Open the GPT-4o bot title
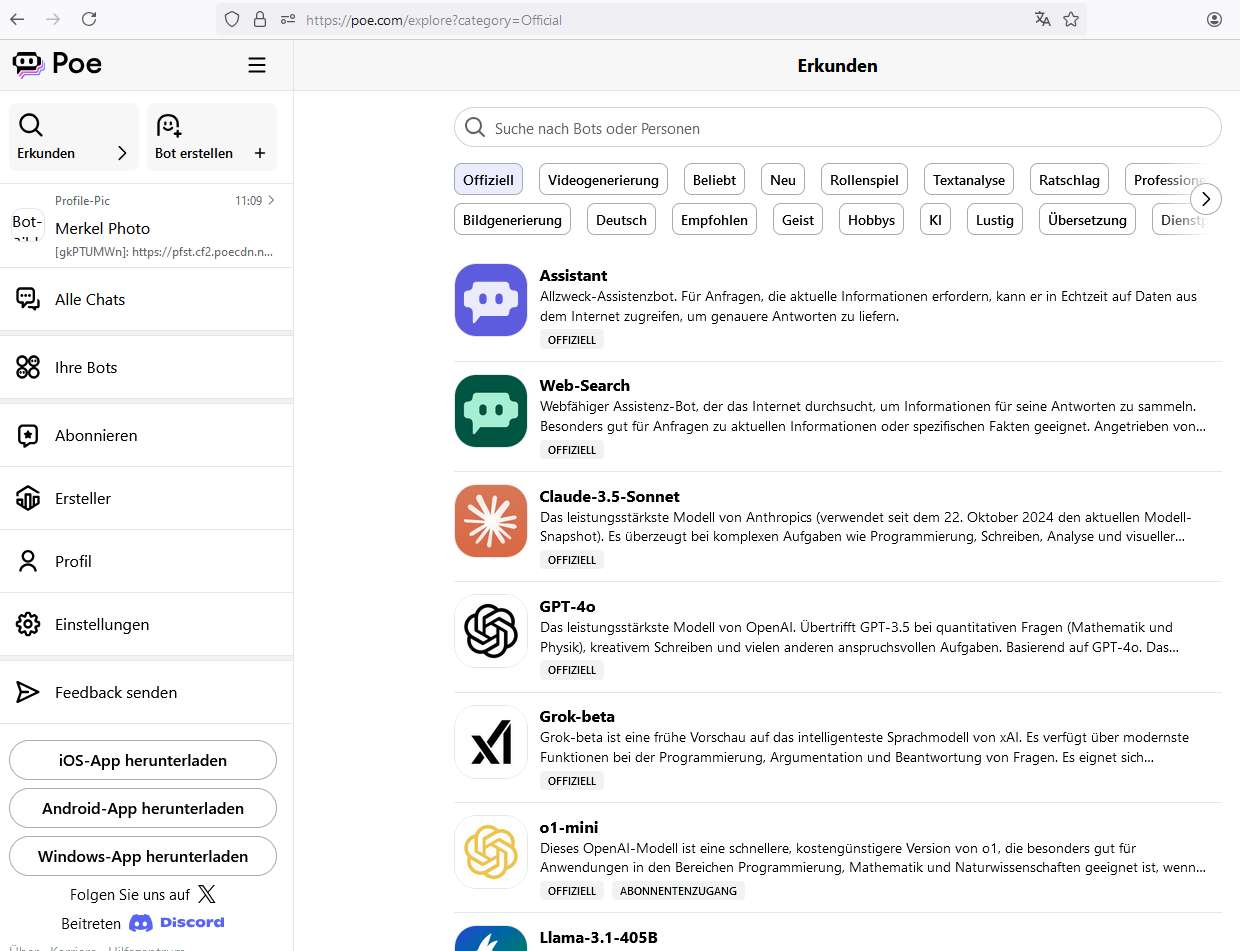1240x951 pixels. (568, 606)
